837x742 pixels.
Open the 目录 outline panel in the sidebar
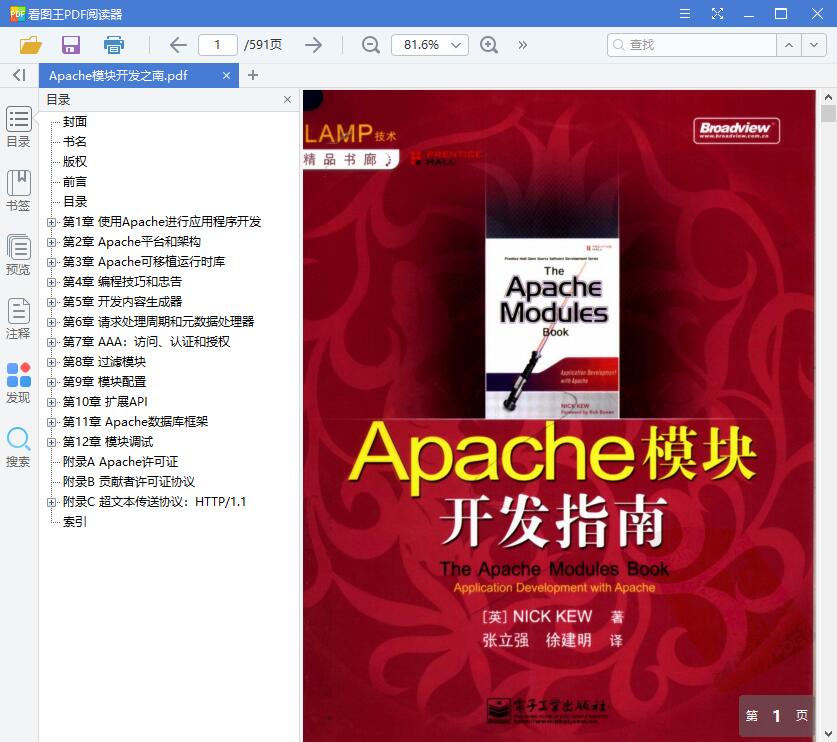[19, 127]
